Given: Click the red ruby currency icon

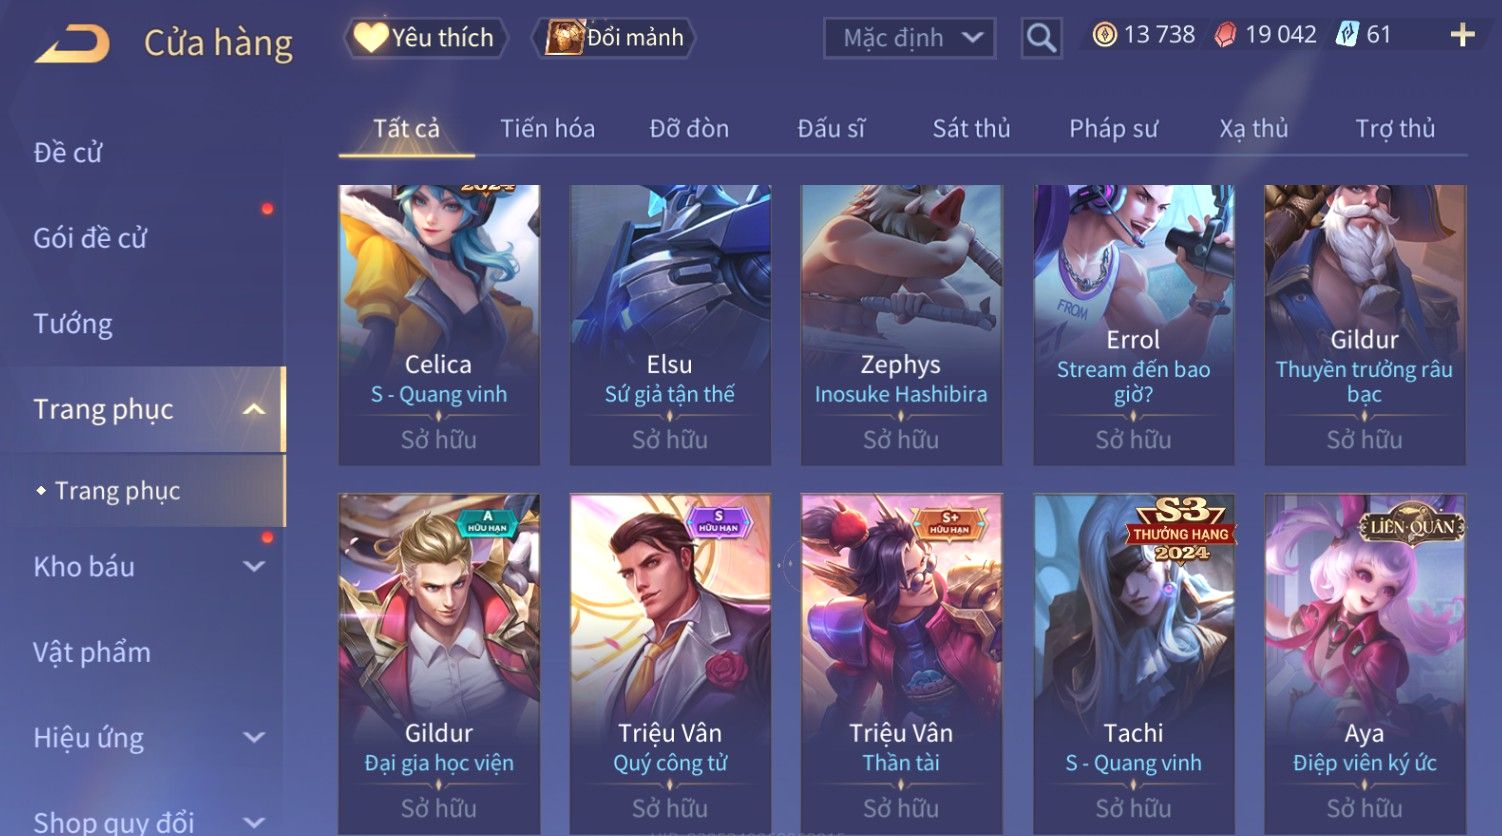Looking at the screenshot, I should (1225, 35).
